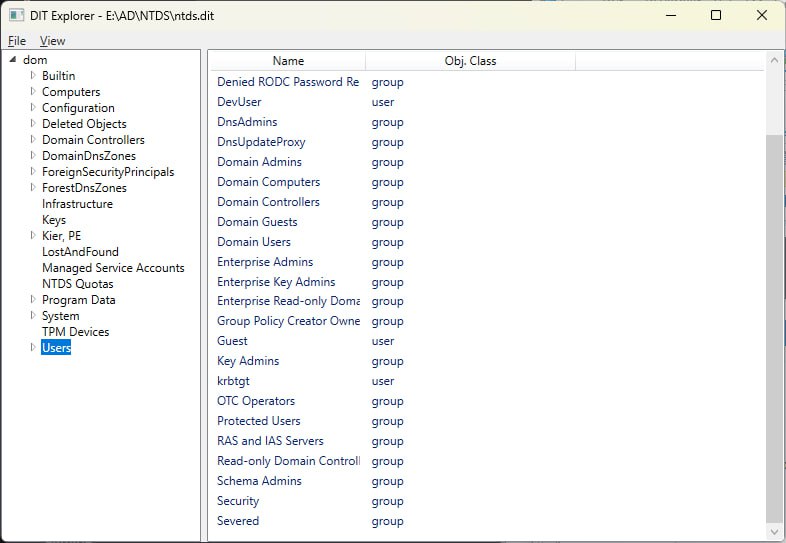Sort by the Obj. Class column header

tap(470, 61)
